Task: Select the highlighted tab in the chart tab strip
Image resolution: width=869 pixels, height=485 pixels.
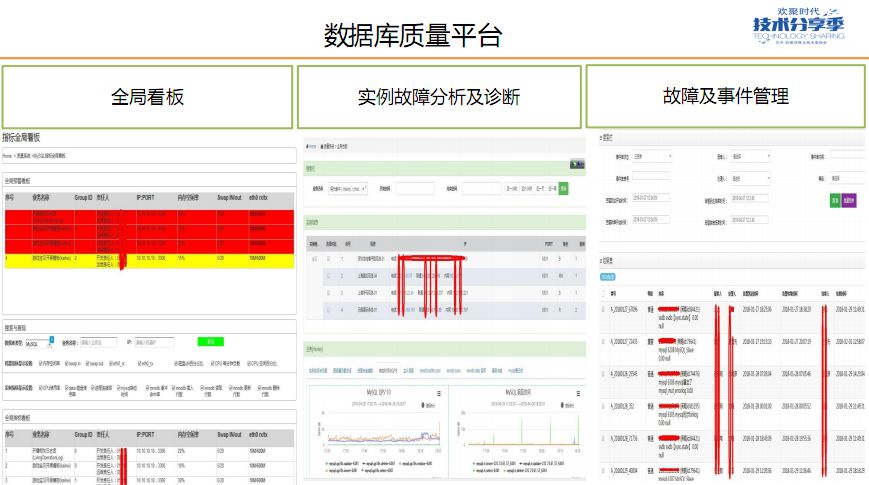Action: coord(387,370)
